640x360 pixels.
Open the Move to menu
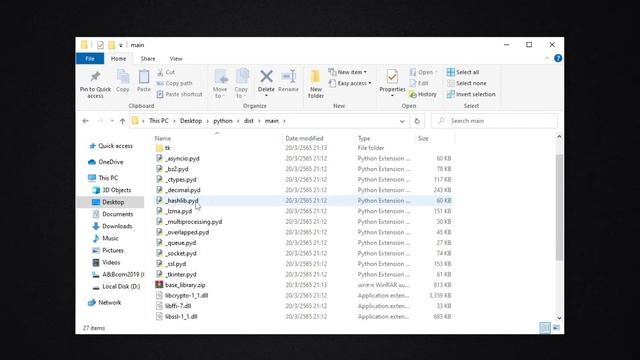(x=220, y=84)
